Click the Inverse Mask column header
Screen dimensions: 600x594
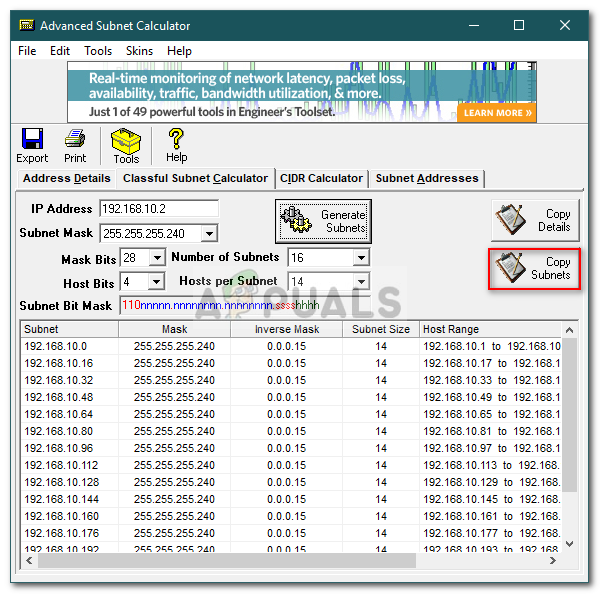[287, 329]
